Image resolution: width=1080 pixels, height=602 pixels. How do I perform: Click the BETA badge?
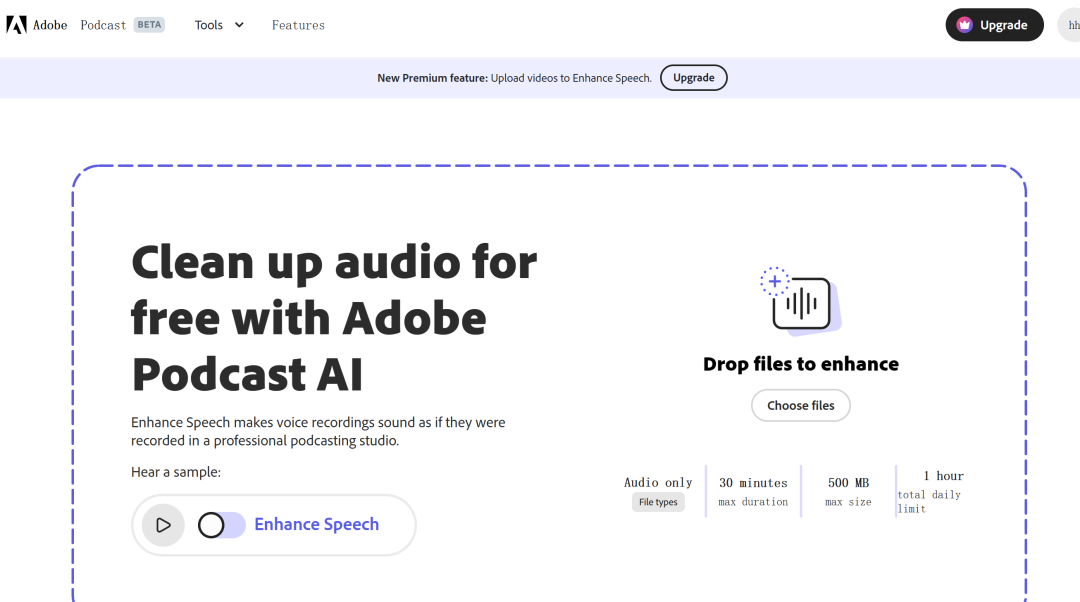149,25
